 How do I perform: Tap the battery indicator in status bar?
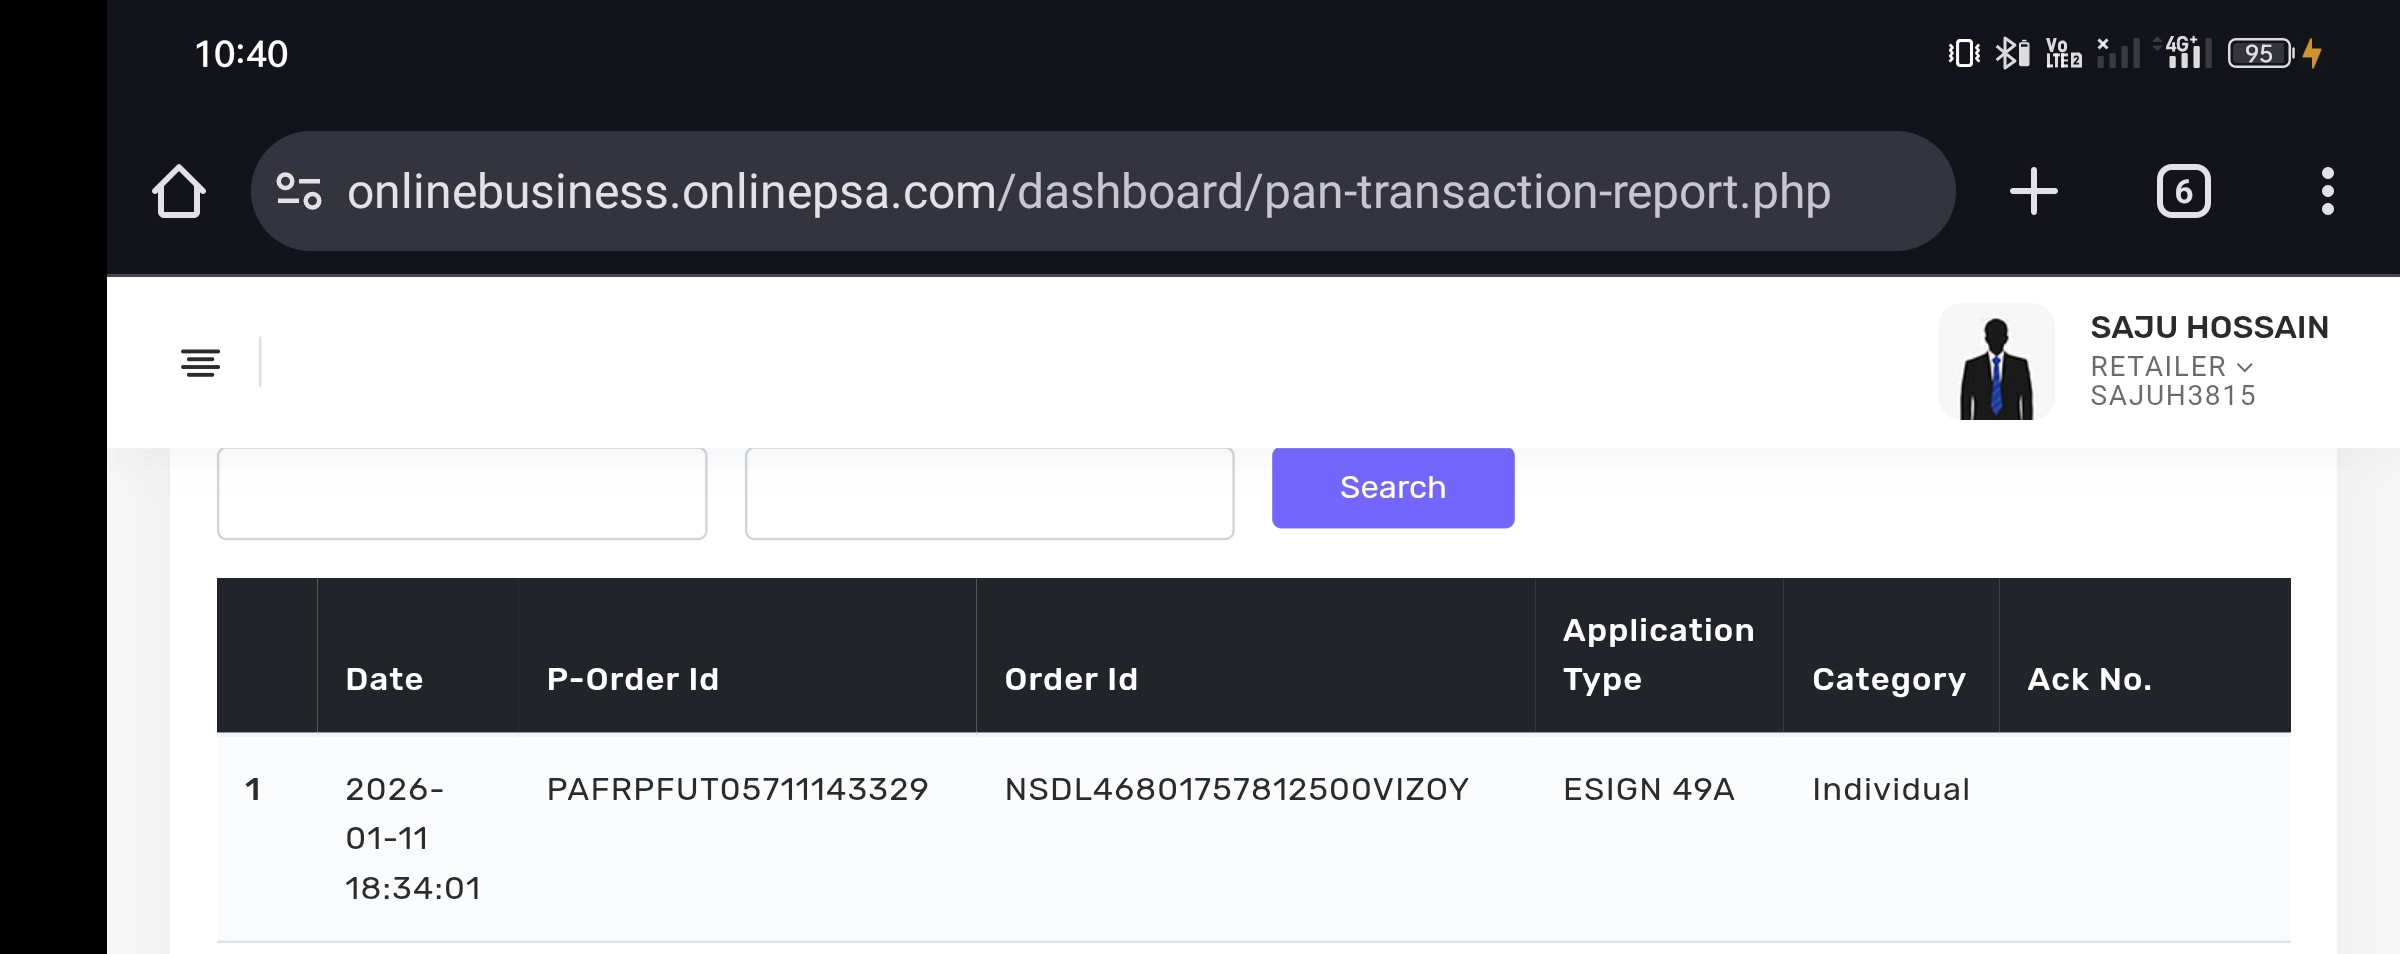2260,53
